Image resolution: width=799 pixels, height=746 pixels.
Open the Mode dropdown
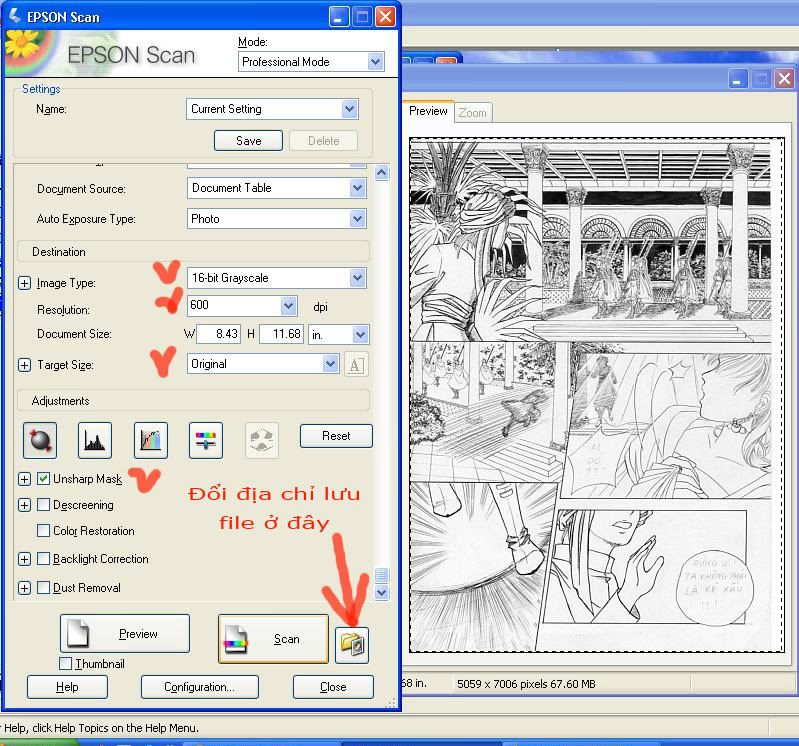pyautogui.click(x=311, y=62)
